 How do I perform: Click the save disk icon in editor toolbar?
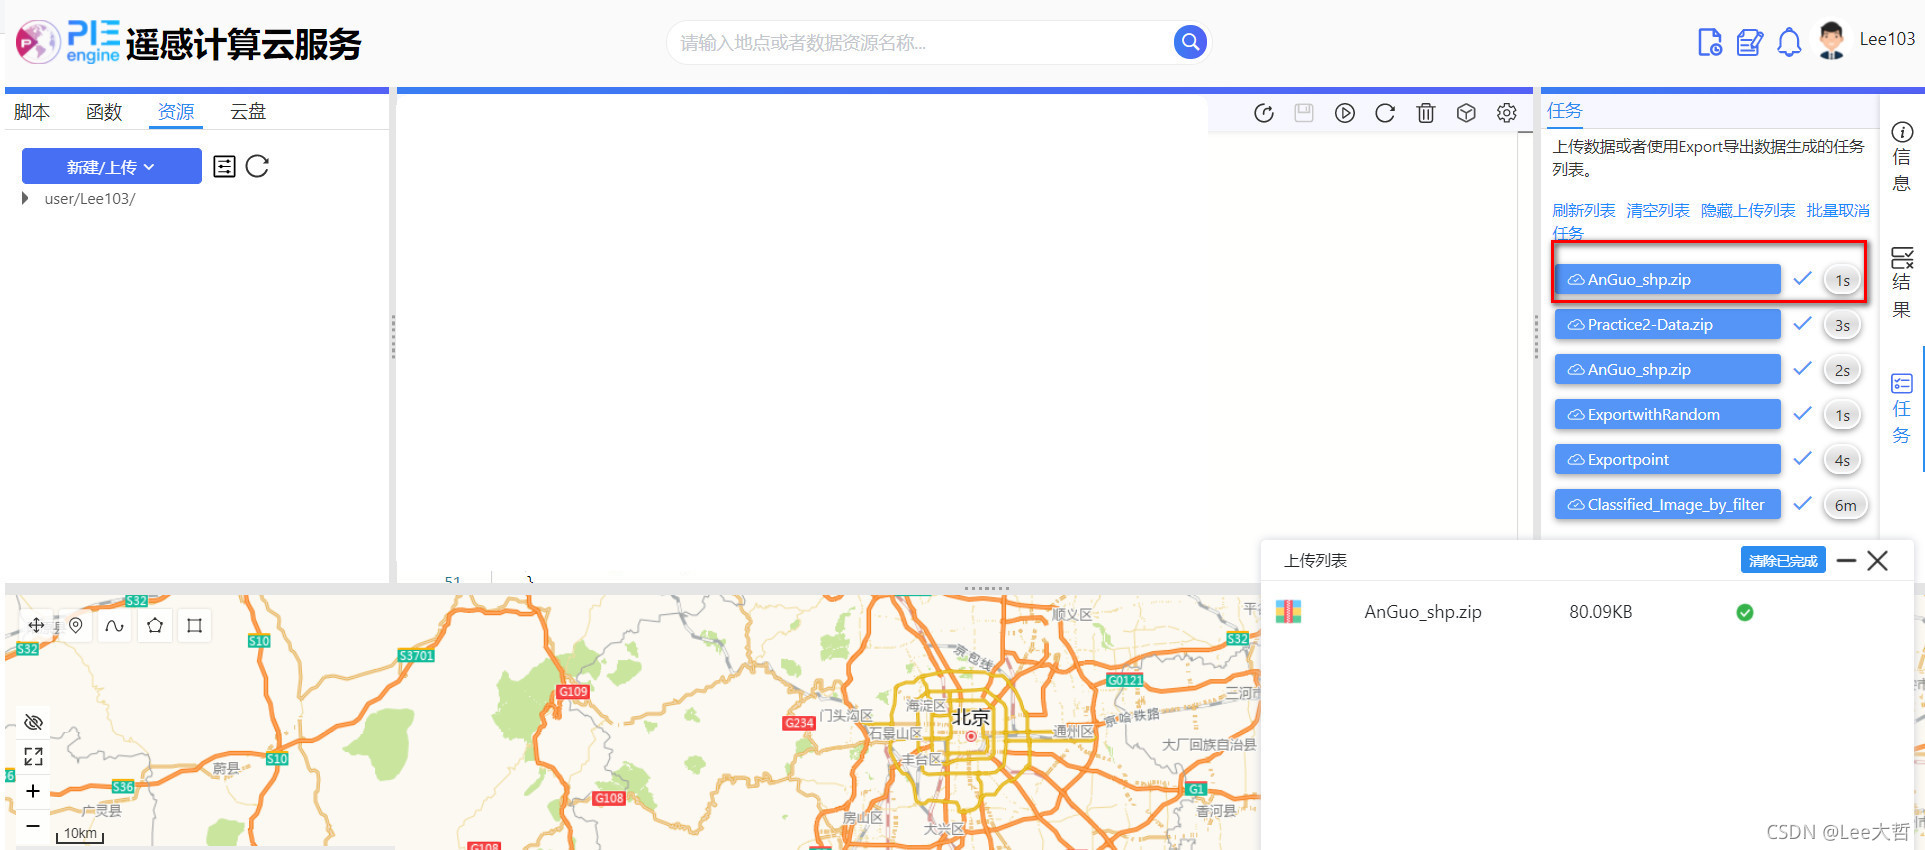click(x=1304, y=113)
